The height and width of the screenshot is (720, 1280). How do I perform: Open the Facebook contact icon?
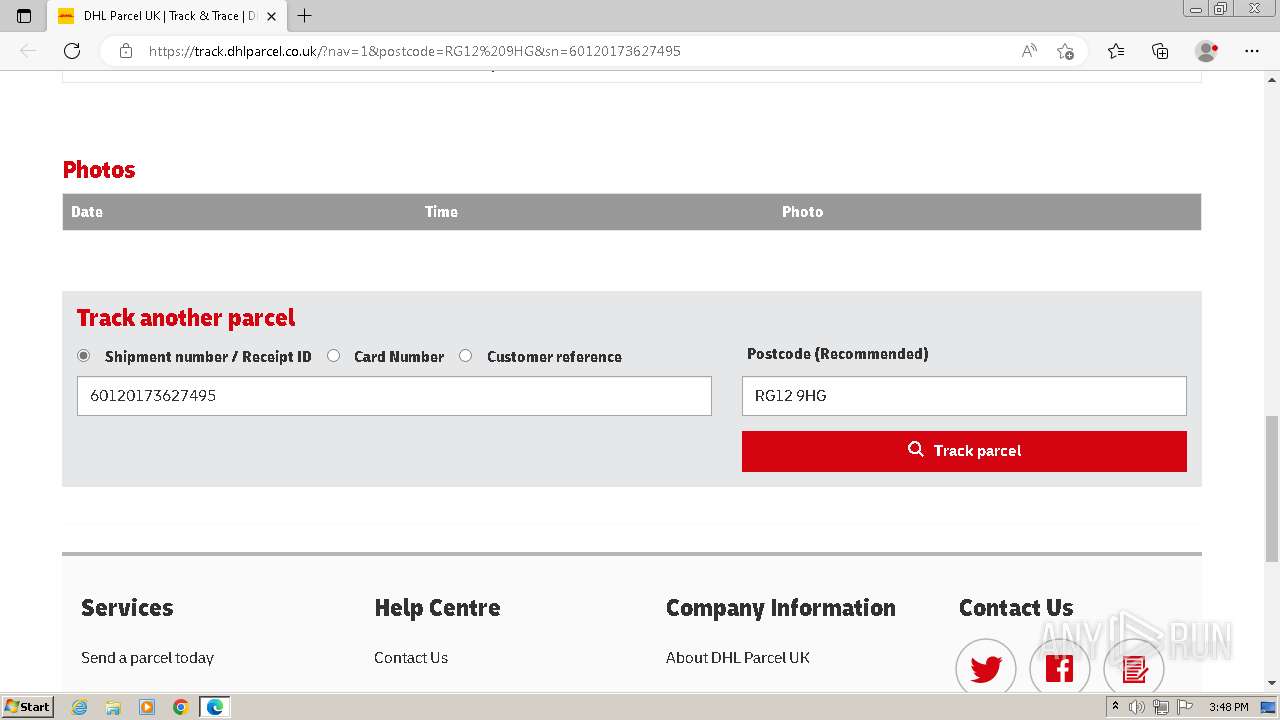(1060, 669)
